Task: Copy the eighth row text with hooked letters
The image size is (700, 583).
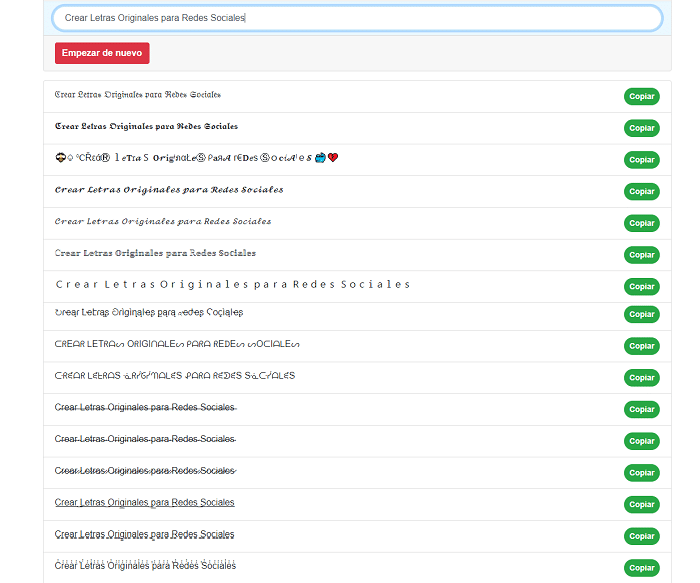Action: [x=641, y=314]
